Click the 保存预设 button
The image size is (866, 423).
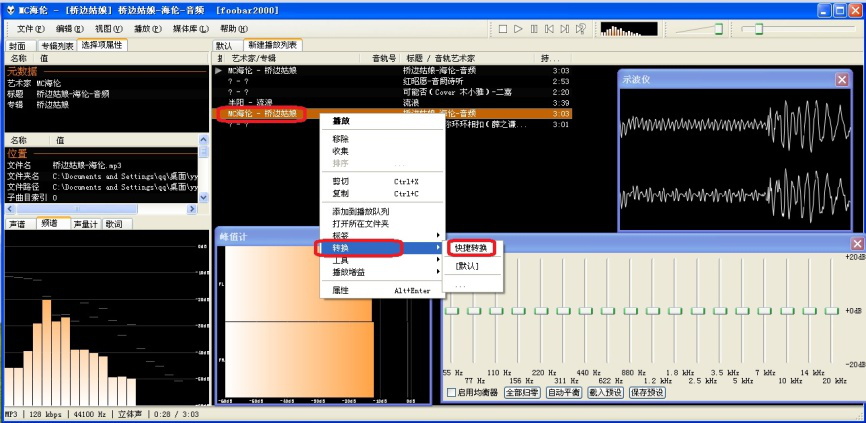pos(647,392)
